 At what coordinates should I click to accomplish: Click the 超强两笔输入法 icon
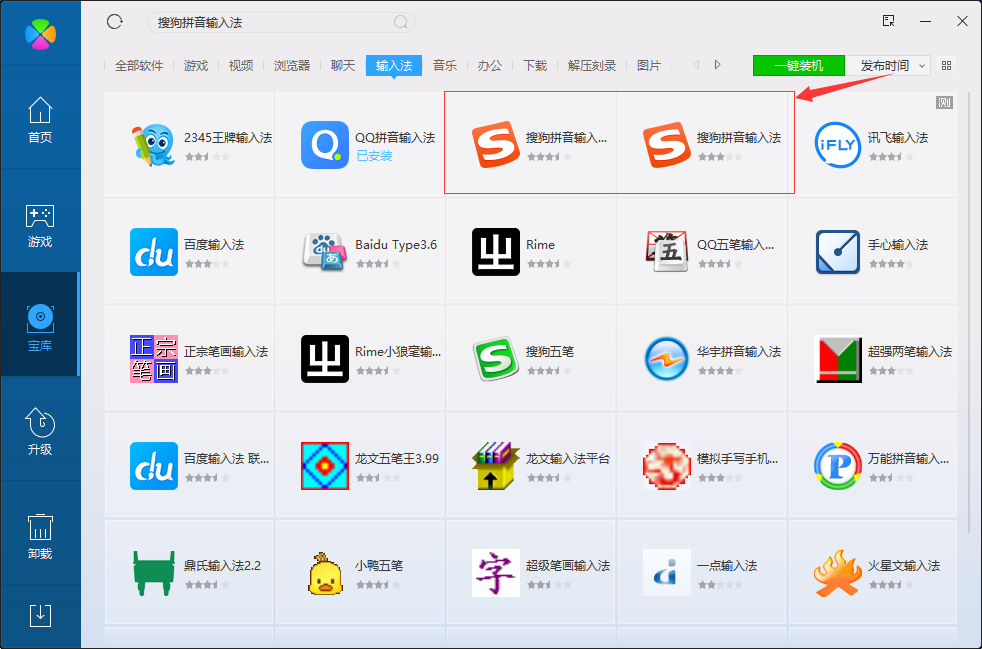coord(838,359)
